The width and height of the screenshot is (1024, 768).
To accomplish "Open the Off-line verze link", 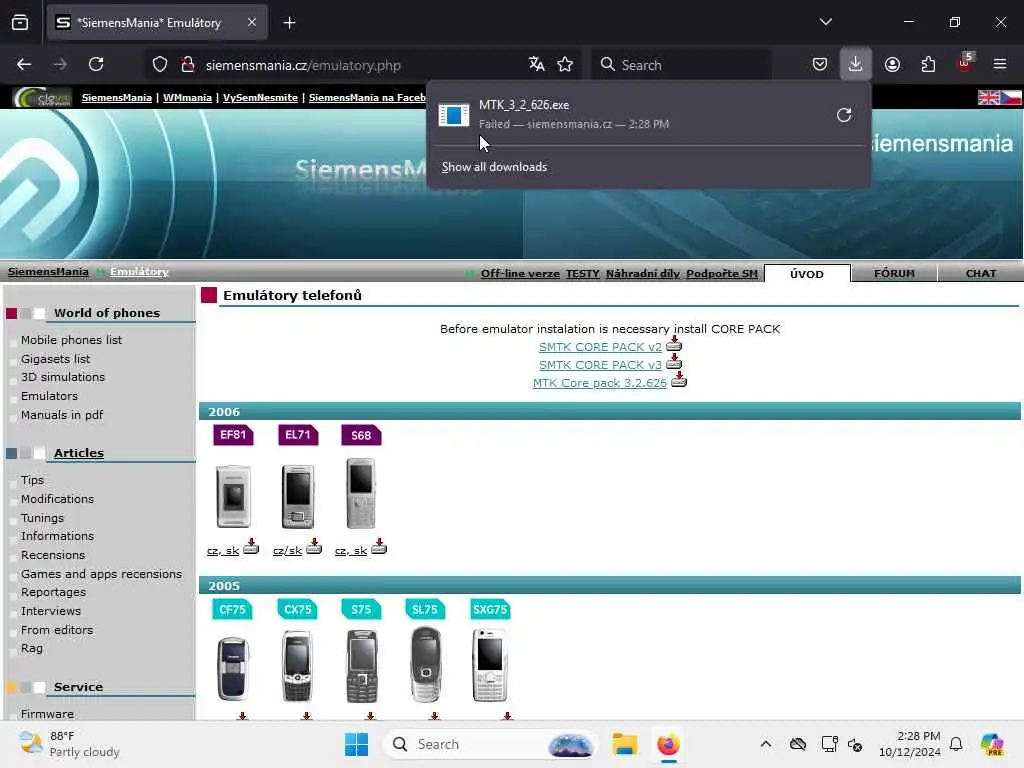I will pyautogui.click(x=520, y=274).
